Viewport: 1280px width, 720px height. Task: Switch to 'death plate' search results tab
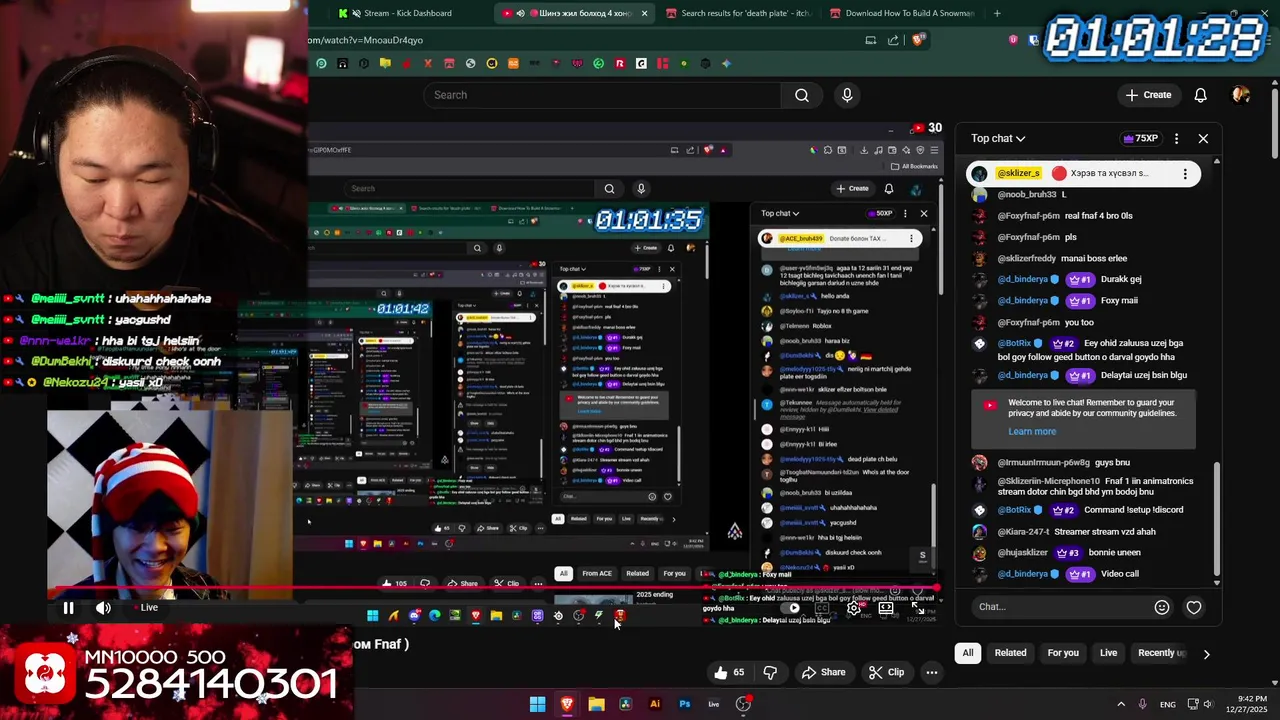coord(738,13)
